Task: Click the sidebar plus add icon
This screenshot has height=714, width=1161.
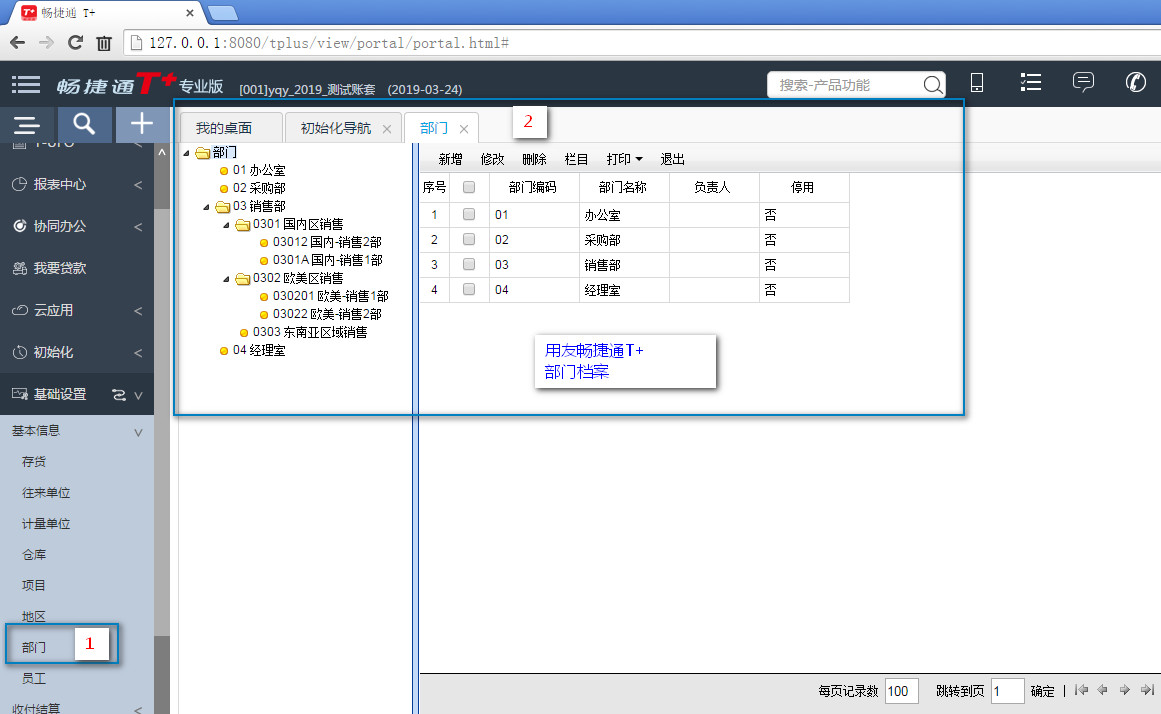Action: (143, 125)
